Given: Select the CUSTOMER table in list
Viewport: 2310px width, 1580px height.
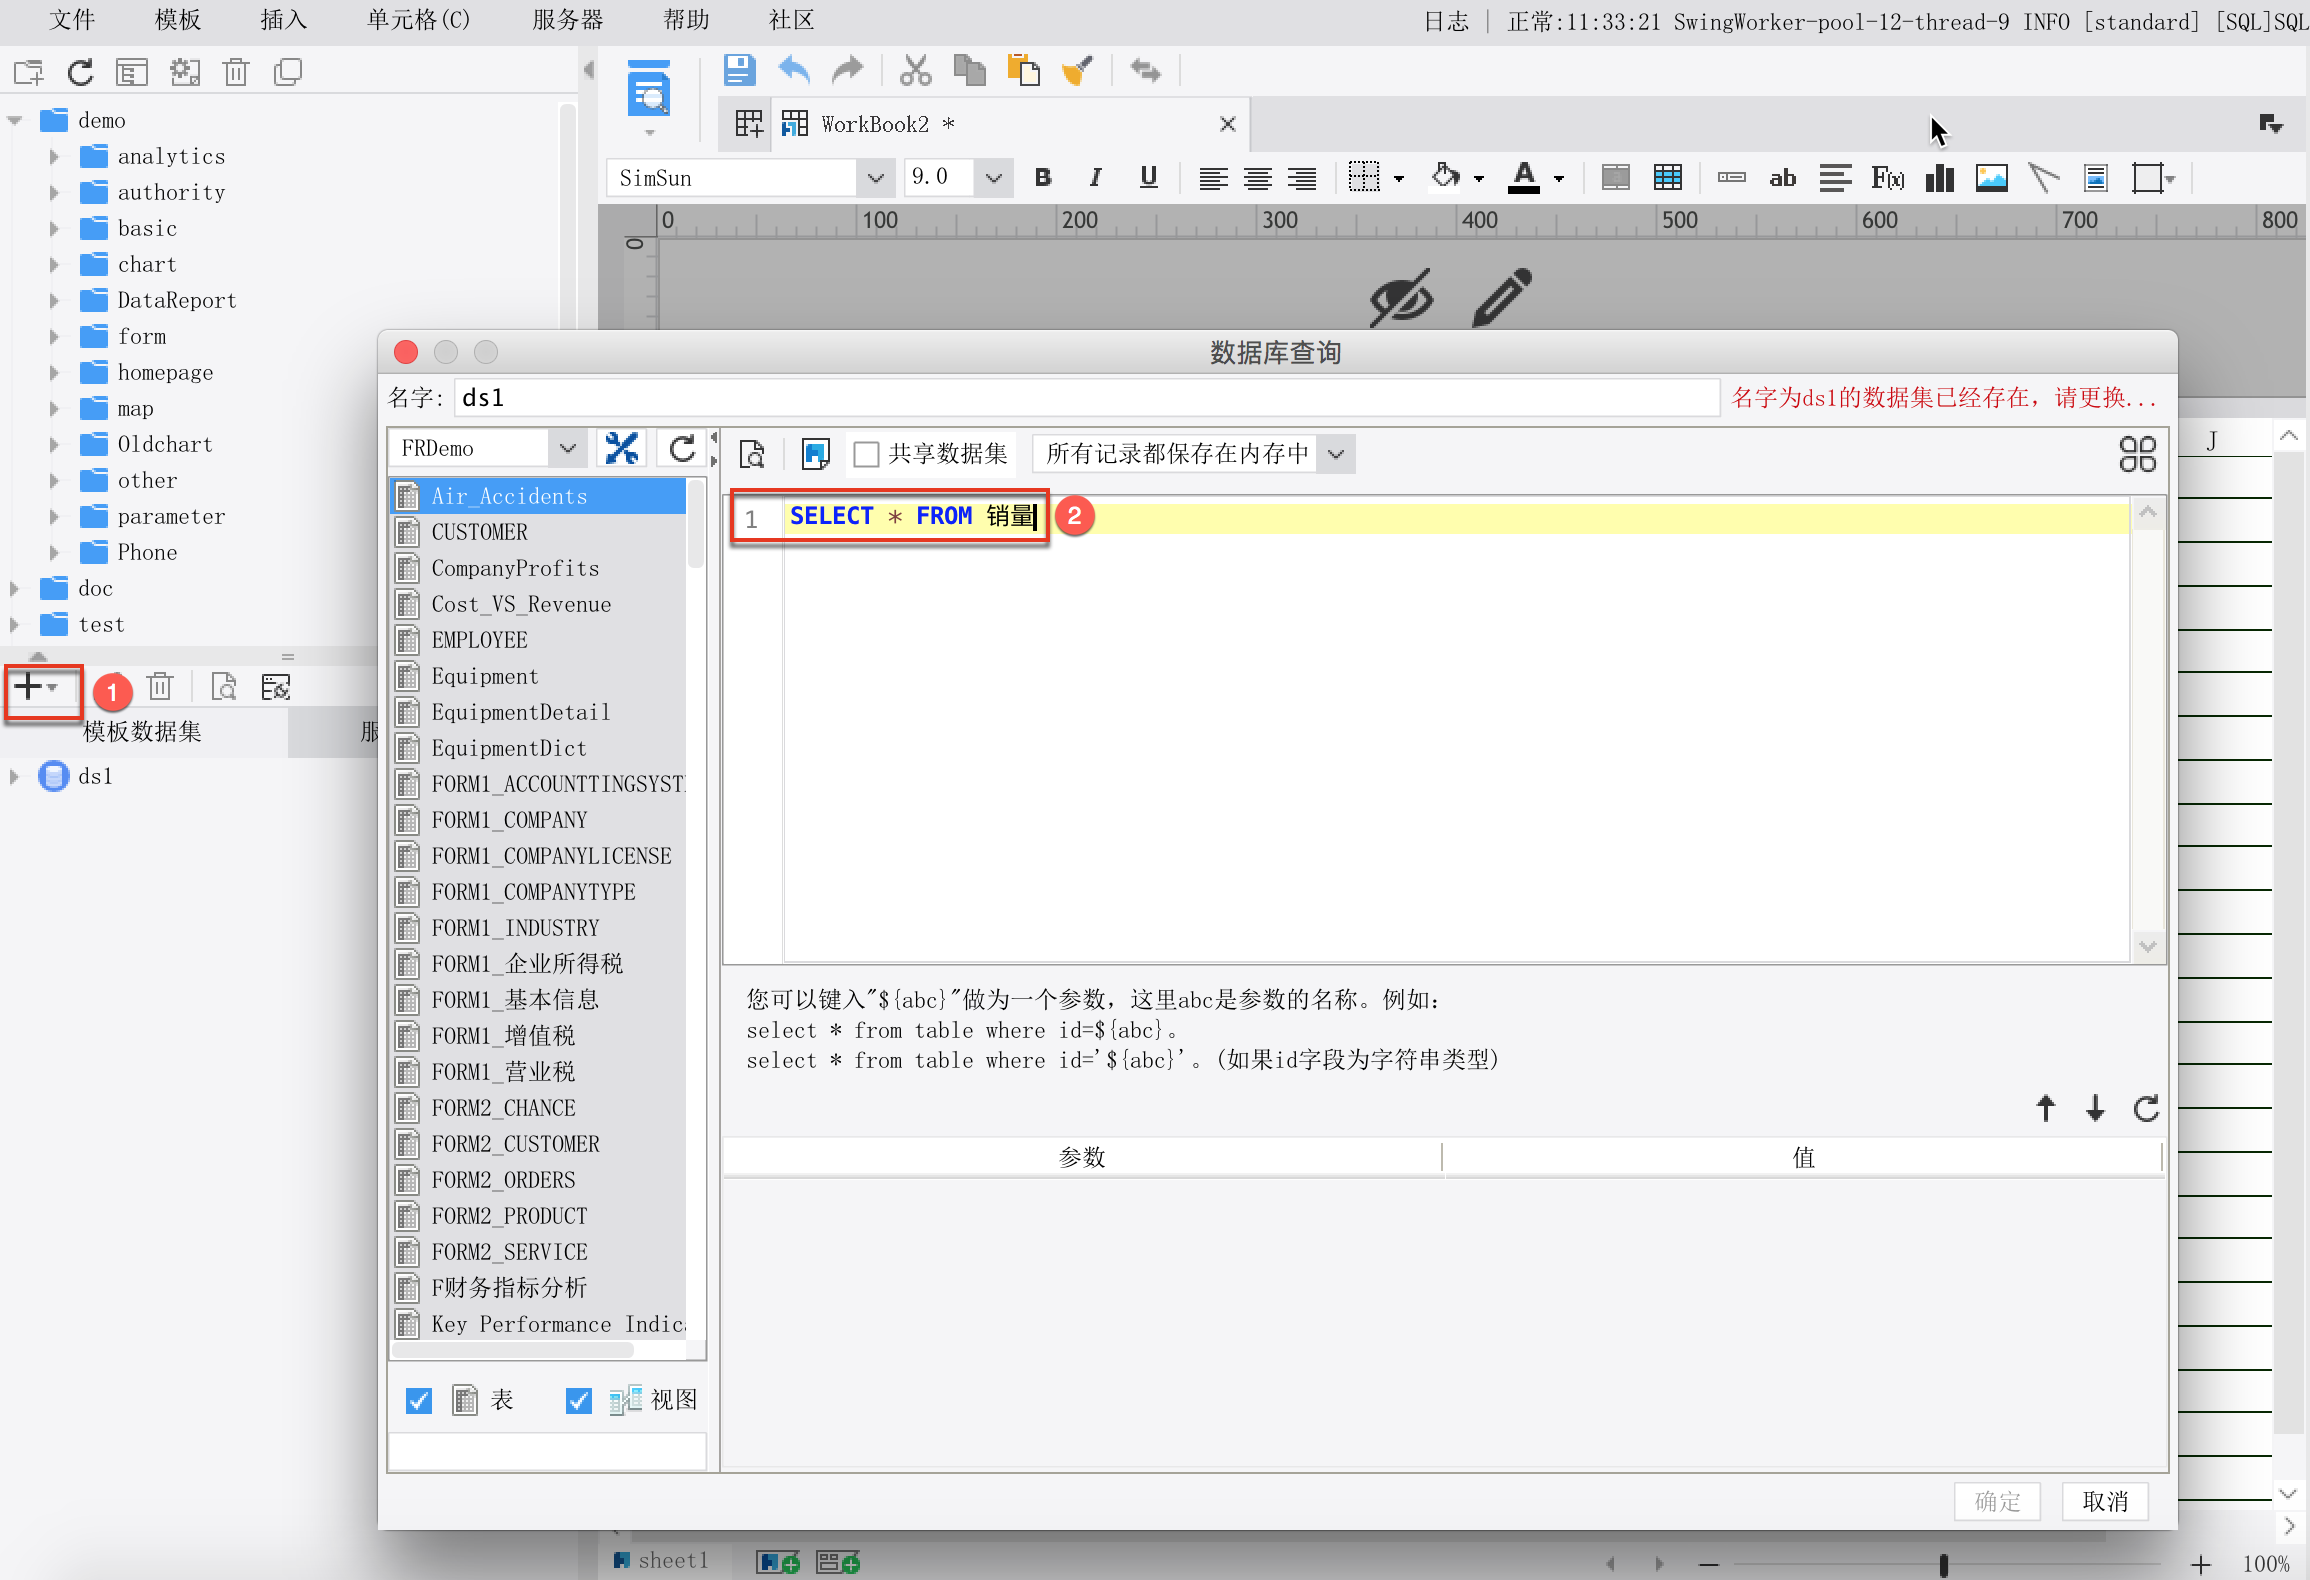Looking at the screenshot, I should (x=480, y=532).
